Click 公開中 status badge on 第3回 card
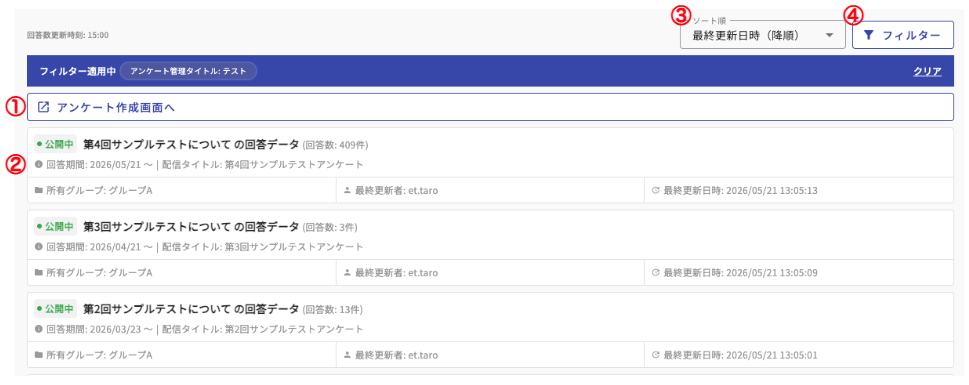Viewport: 969px width, 385px height. pyautogui.click(x=56, y=227)
